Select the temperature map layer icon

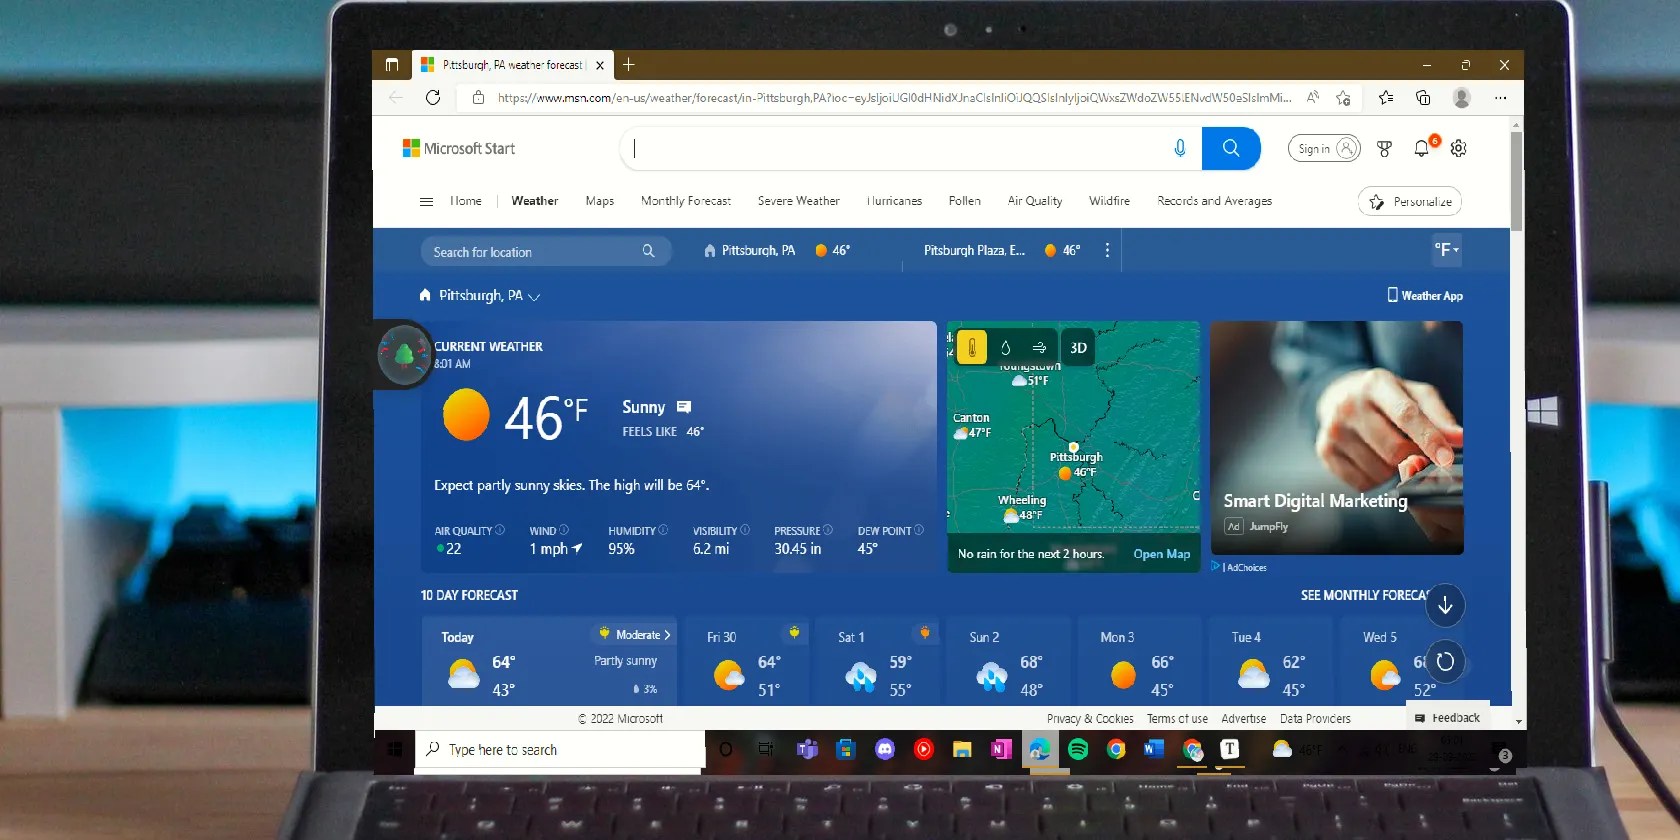[x=972, y=347]
